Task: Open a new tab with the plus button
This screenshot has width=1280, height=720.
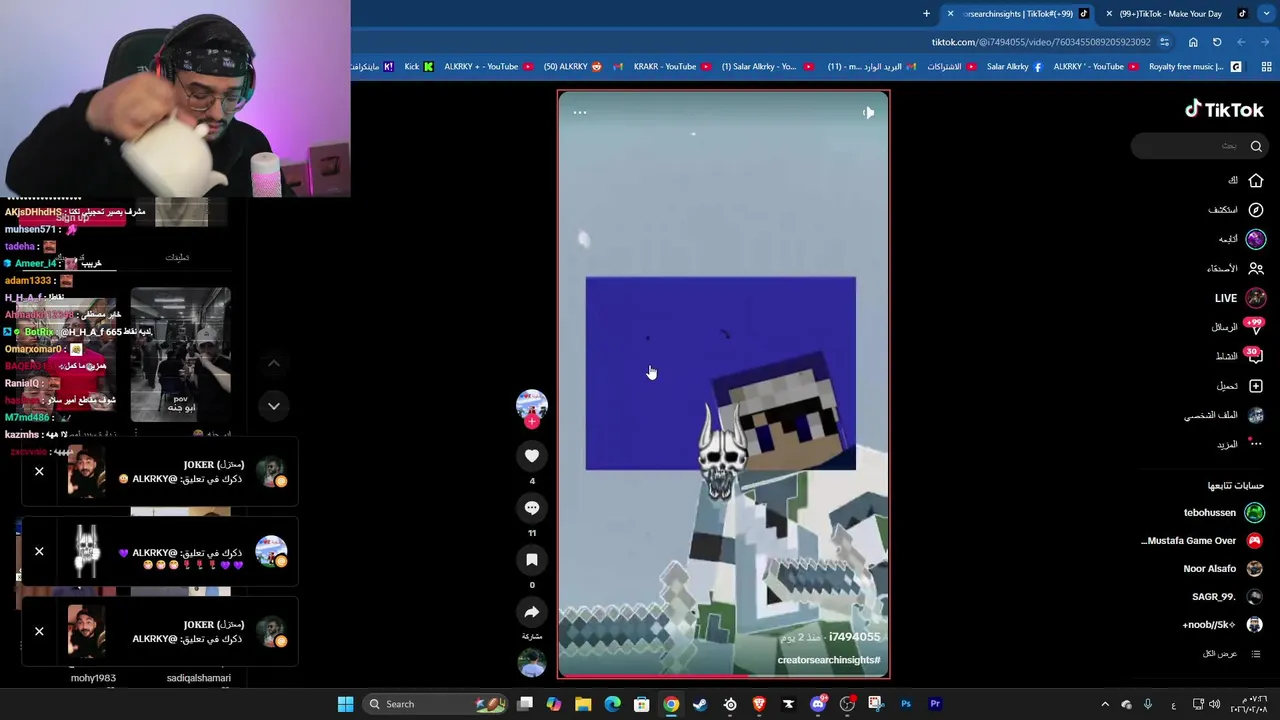Action: [926, 14]
